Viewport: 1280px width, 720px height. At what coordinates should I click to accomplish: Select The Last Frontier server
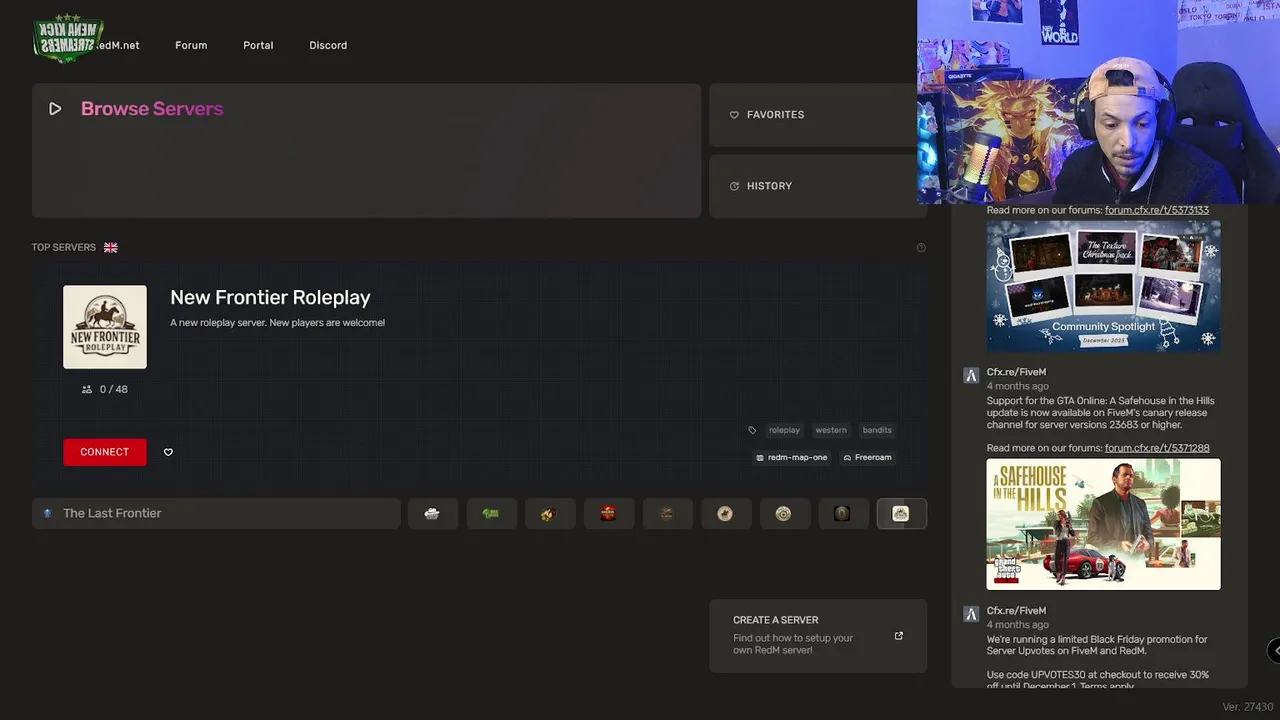(216, 513)
